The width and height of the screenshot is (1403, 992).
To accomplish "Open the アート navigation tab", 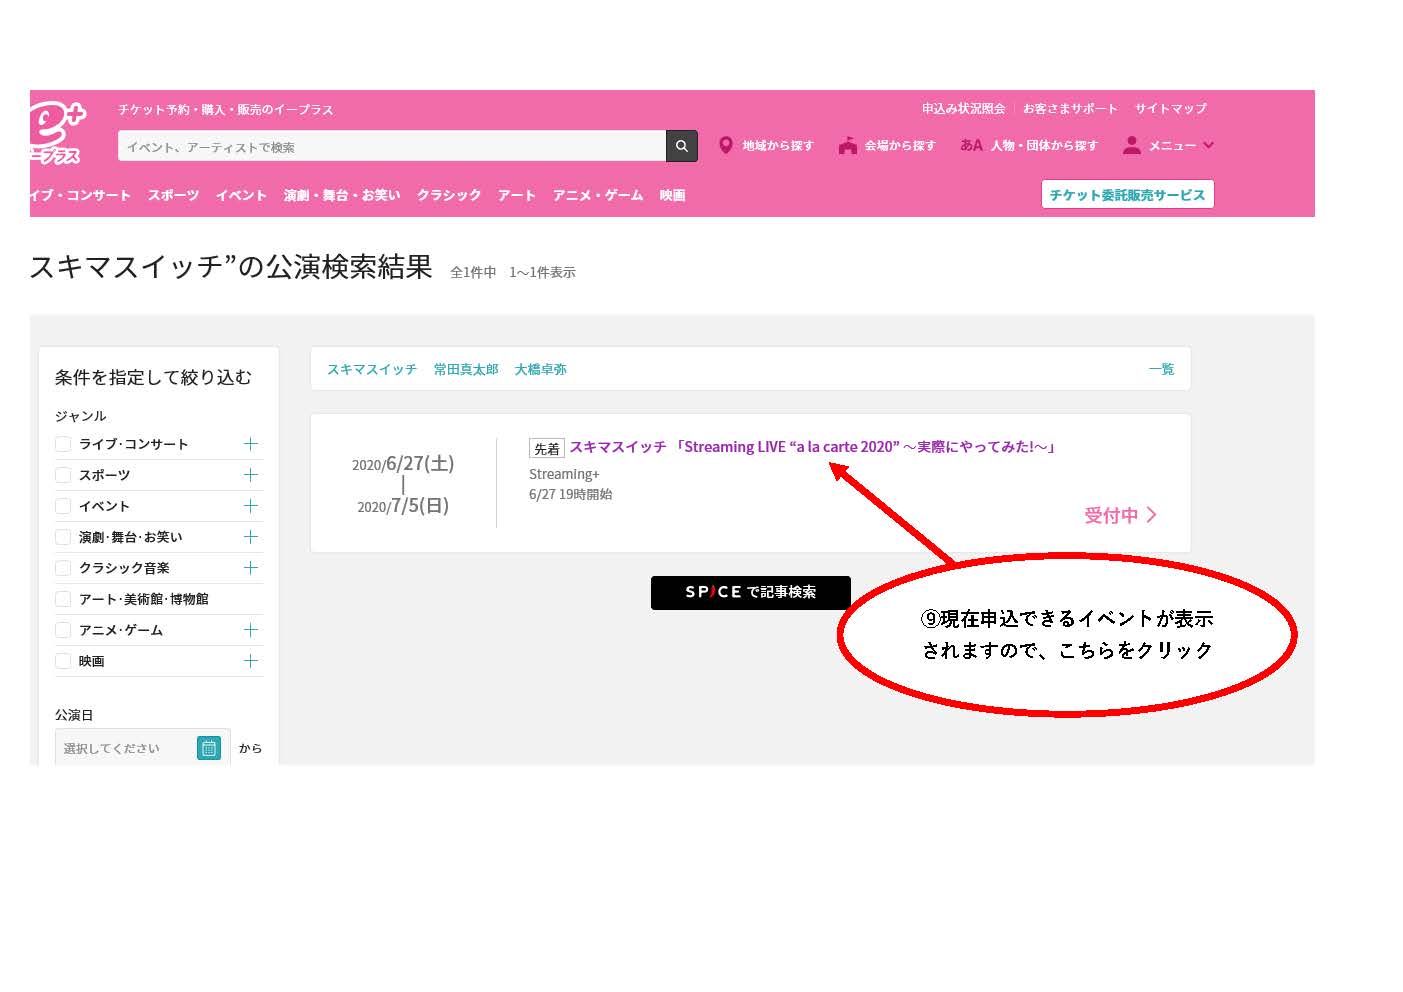I will coord(517,195).
